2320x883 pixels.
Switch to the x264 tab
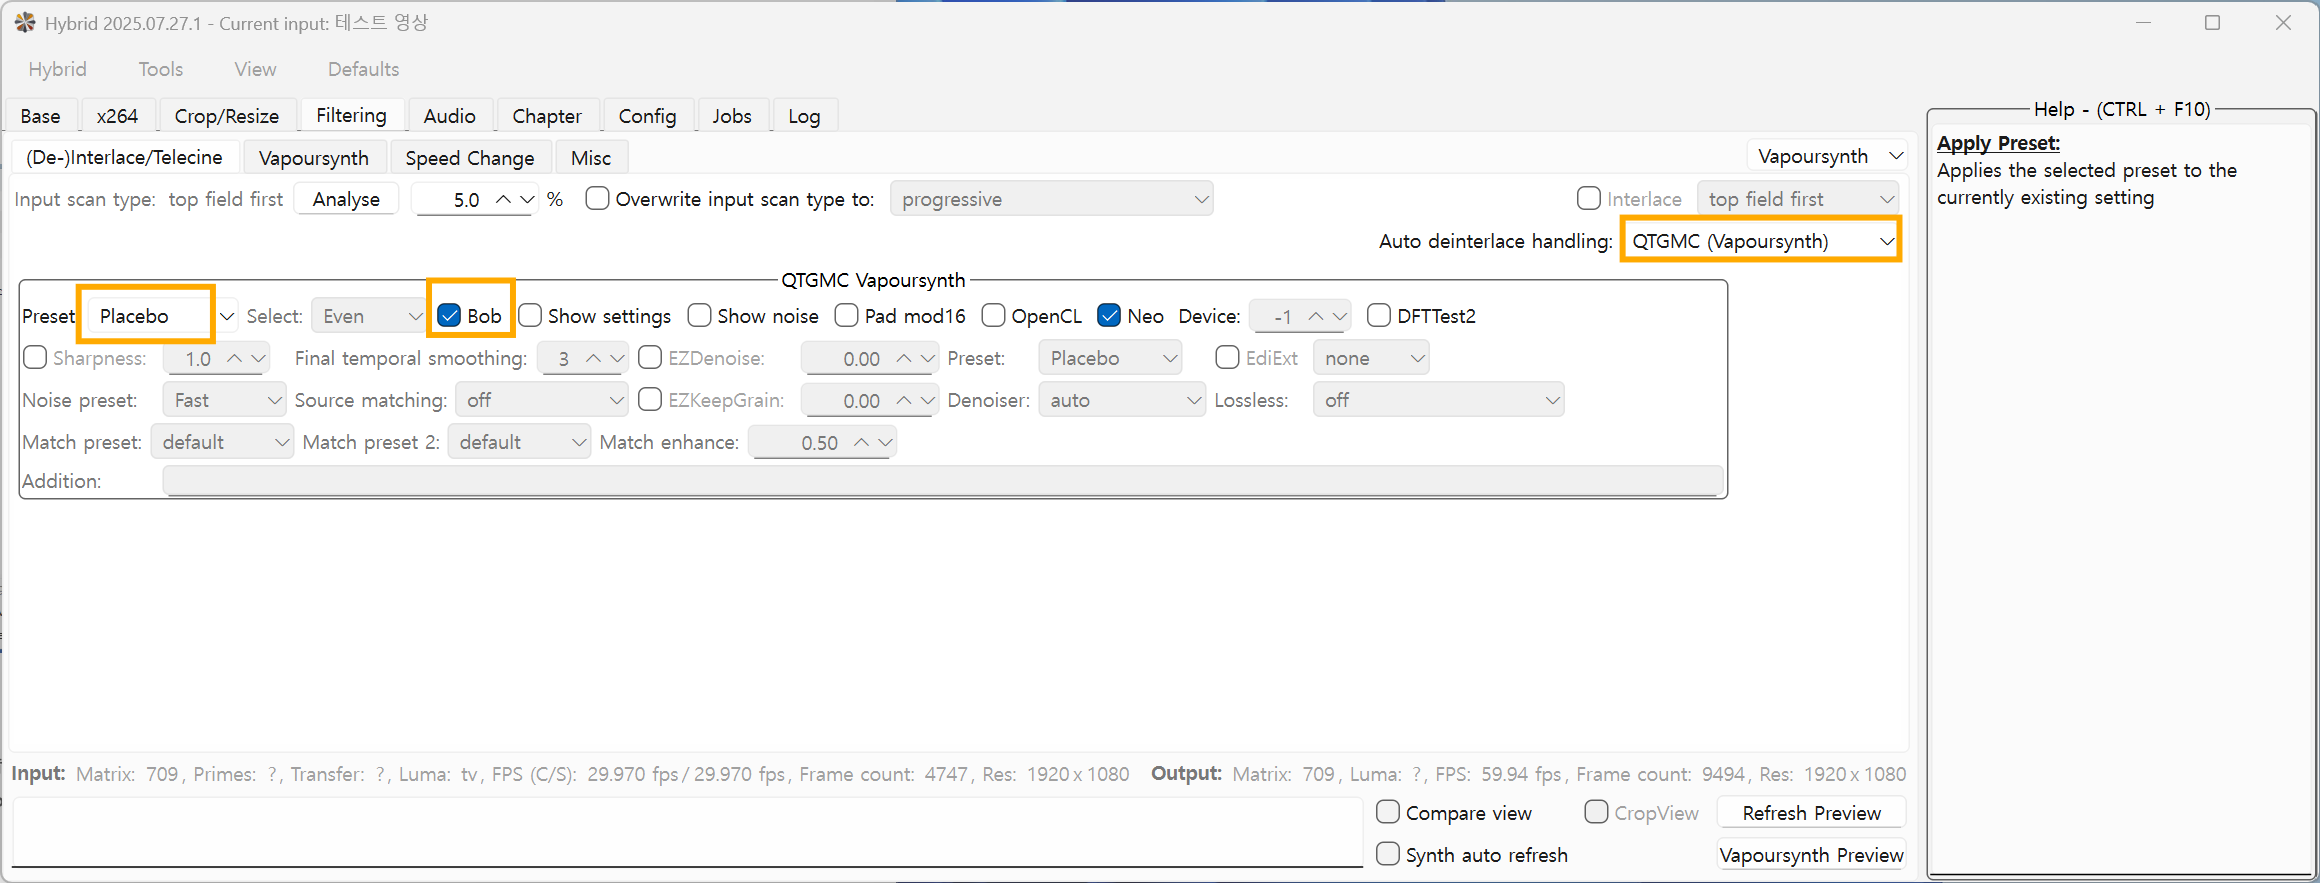point(117,116)
